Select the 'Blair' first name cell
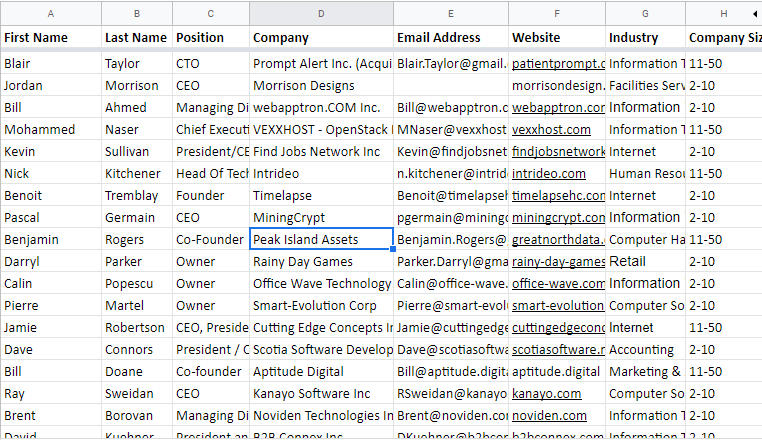Screen dimensions: 762x440 (51, 64)
